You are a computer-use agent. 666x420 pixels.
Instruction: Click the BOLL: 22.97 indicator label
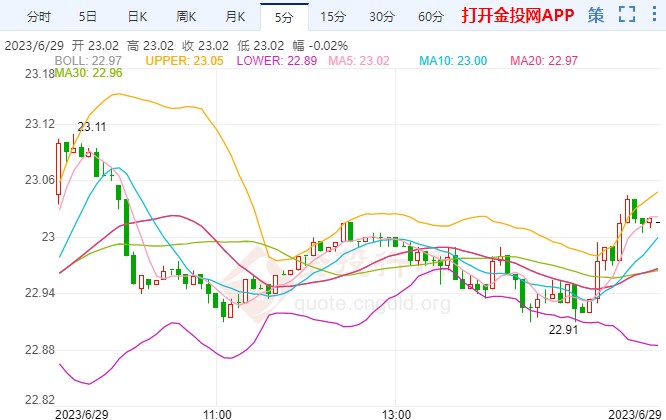(x=88, y=61)
